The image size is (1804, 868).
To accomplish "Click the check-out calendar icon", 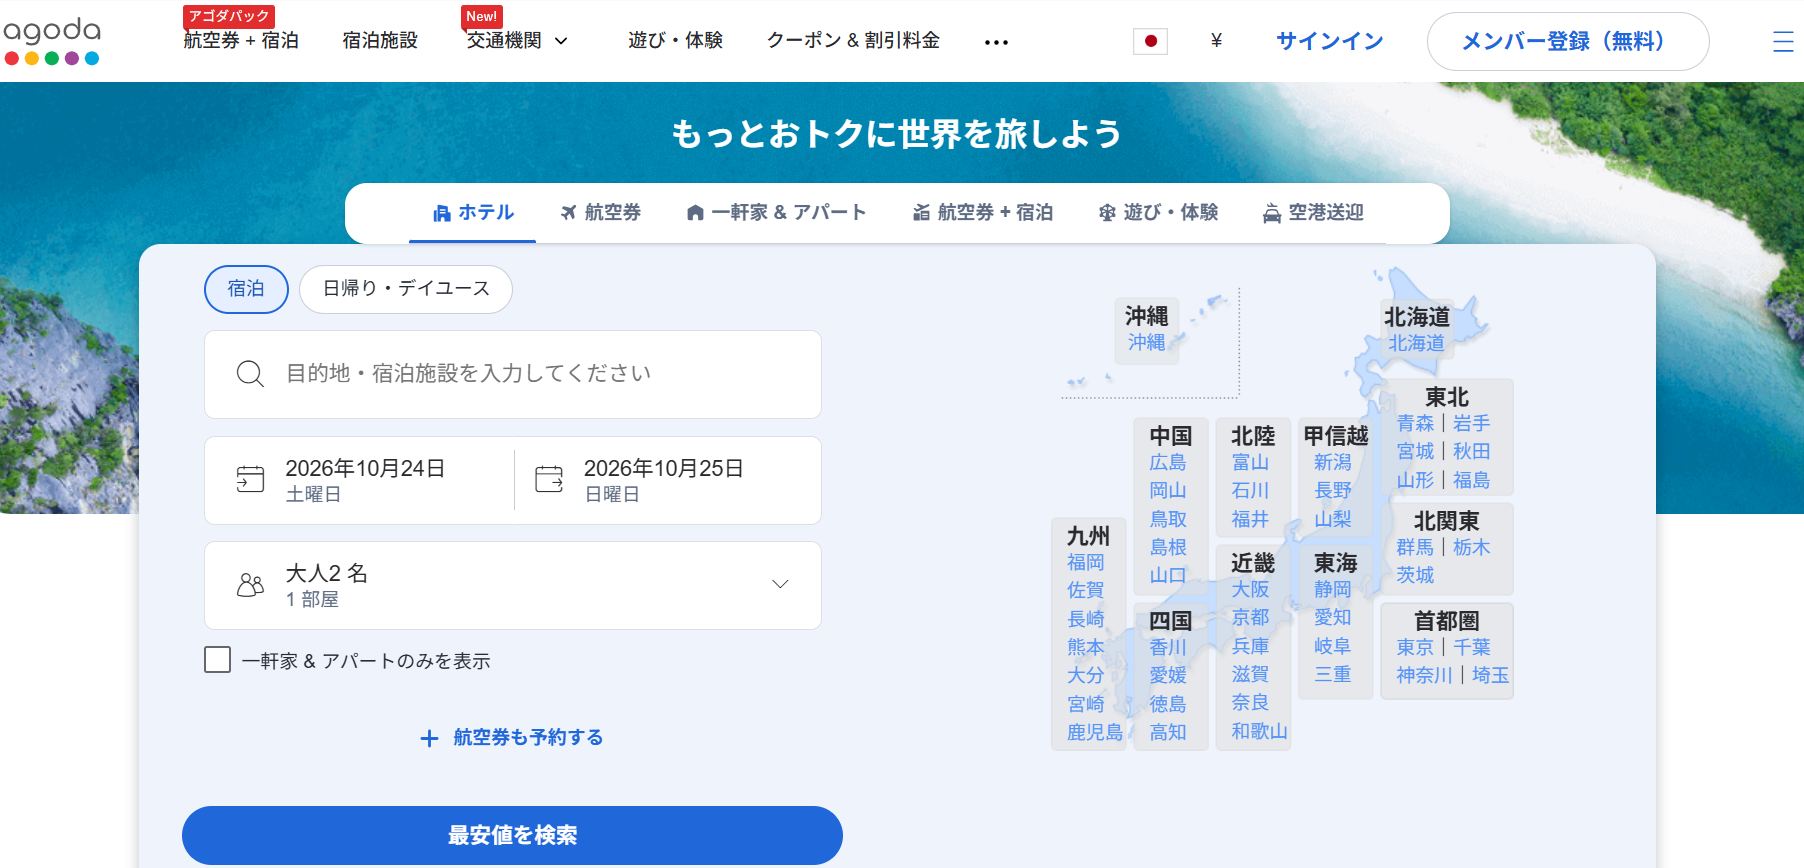I will (x=549, y=479).
